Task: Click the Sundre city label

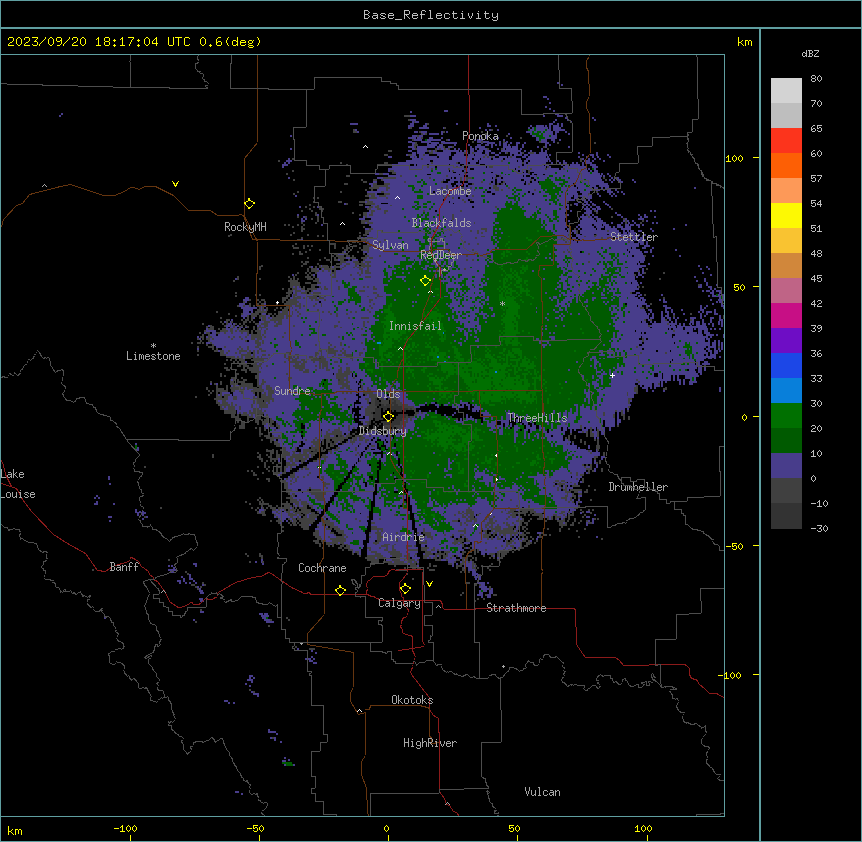Action: [x=292, y=391]
